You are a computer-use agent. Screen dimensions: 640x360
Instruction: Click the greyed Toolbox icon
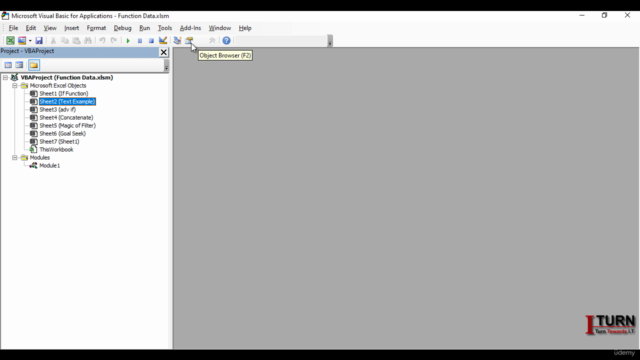(x=212, y=40)
